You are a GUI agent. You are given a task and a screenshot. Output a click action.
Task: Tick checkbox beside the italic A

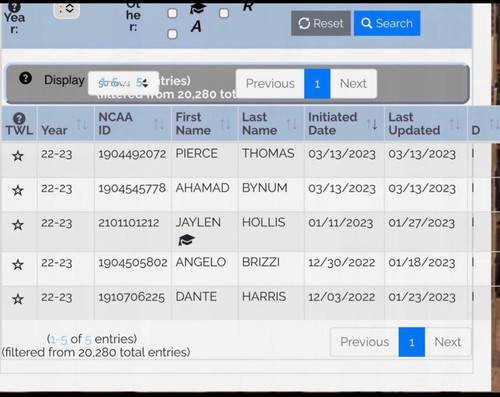point(172,34)
